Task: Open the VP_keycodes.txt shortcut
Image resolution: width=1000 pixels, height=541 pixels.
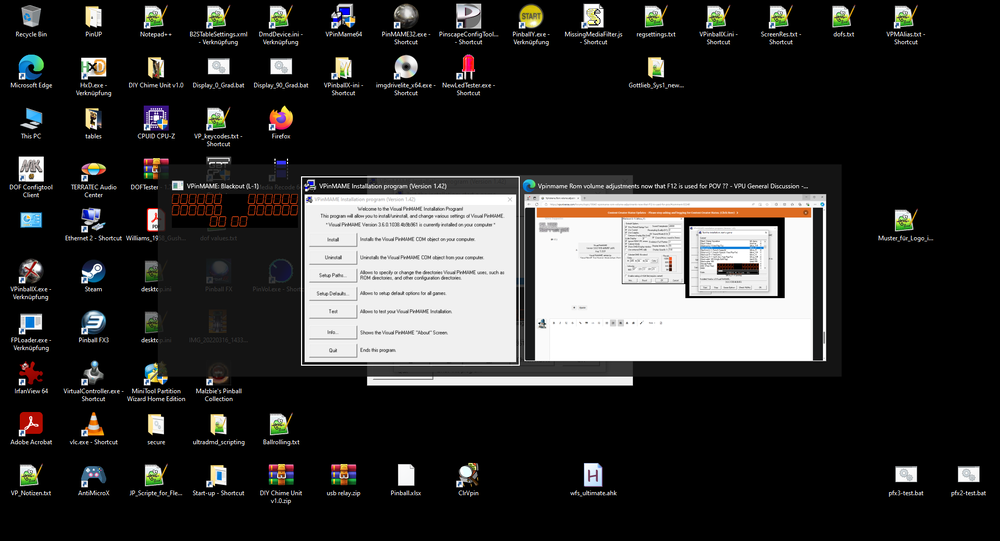Action: [x=218, y=119]
